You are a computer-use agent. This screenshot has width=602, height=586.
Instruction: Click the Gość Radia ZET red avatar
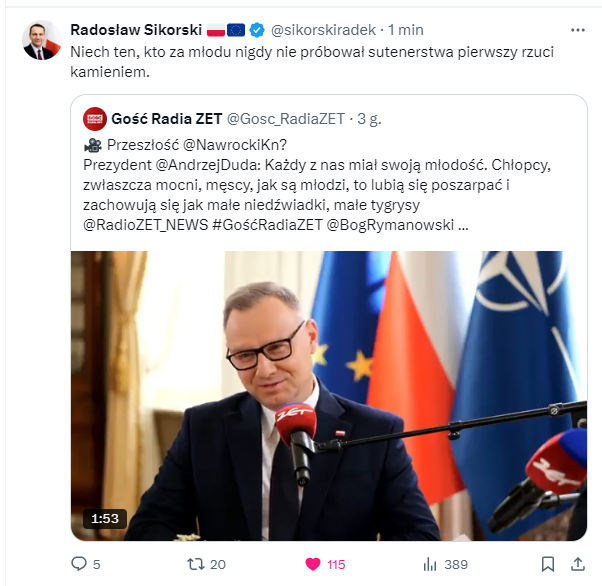(x=94, y=119)
